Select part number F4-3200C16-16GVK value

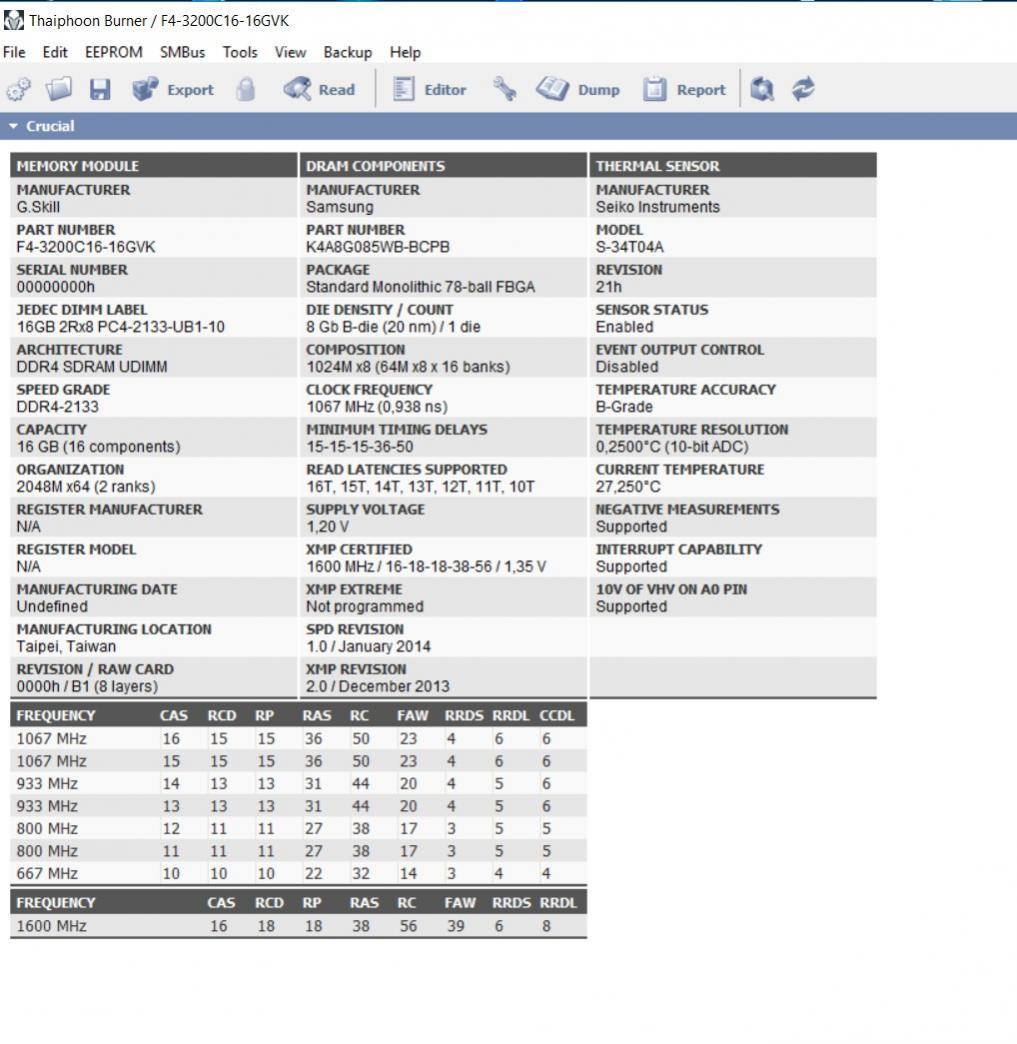pos(86,247)
